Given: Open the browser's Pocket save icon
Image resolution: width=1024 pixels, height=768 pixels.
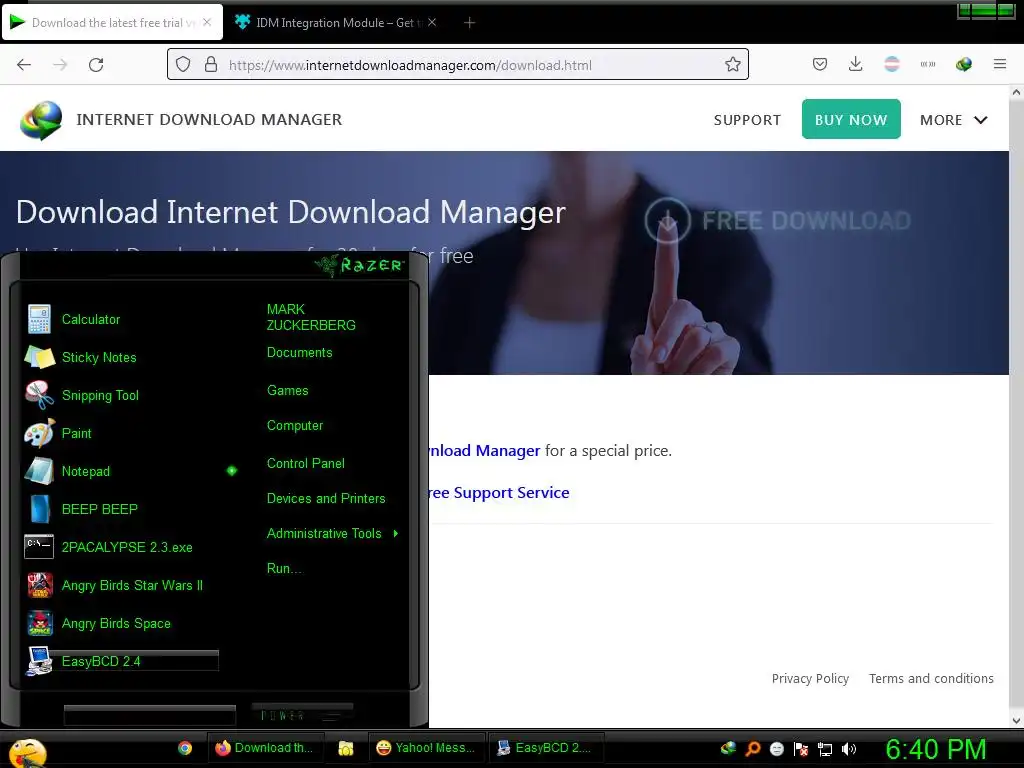Looking at the screenshot, I should (820, 64).
